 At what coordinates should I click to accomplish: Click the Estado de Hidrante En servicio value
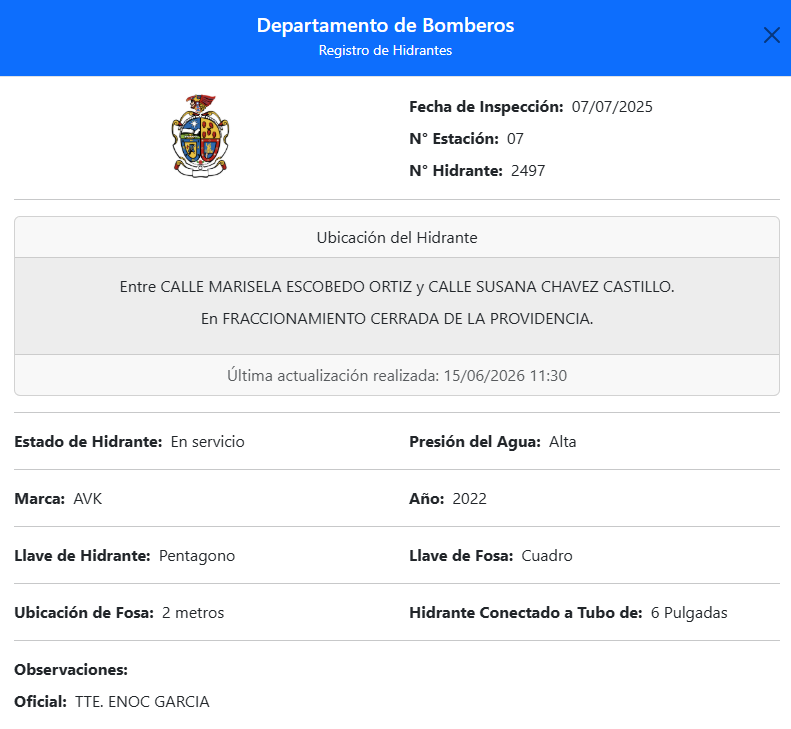pos(207,442)
